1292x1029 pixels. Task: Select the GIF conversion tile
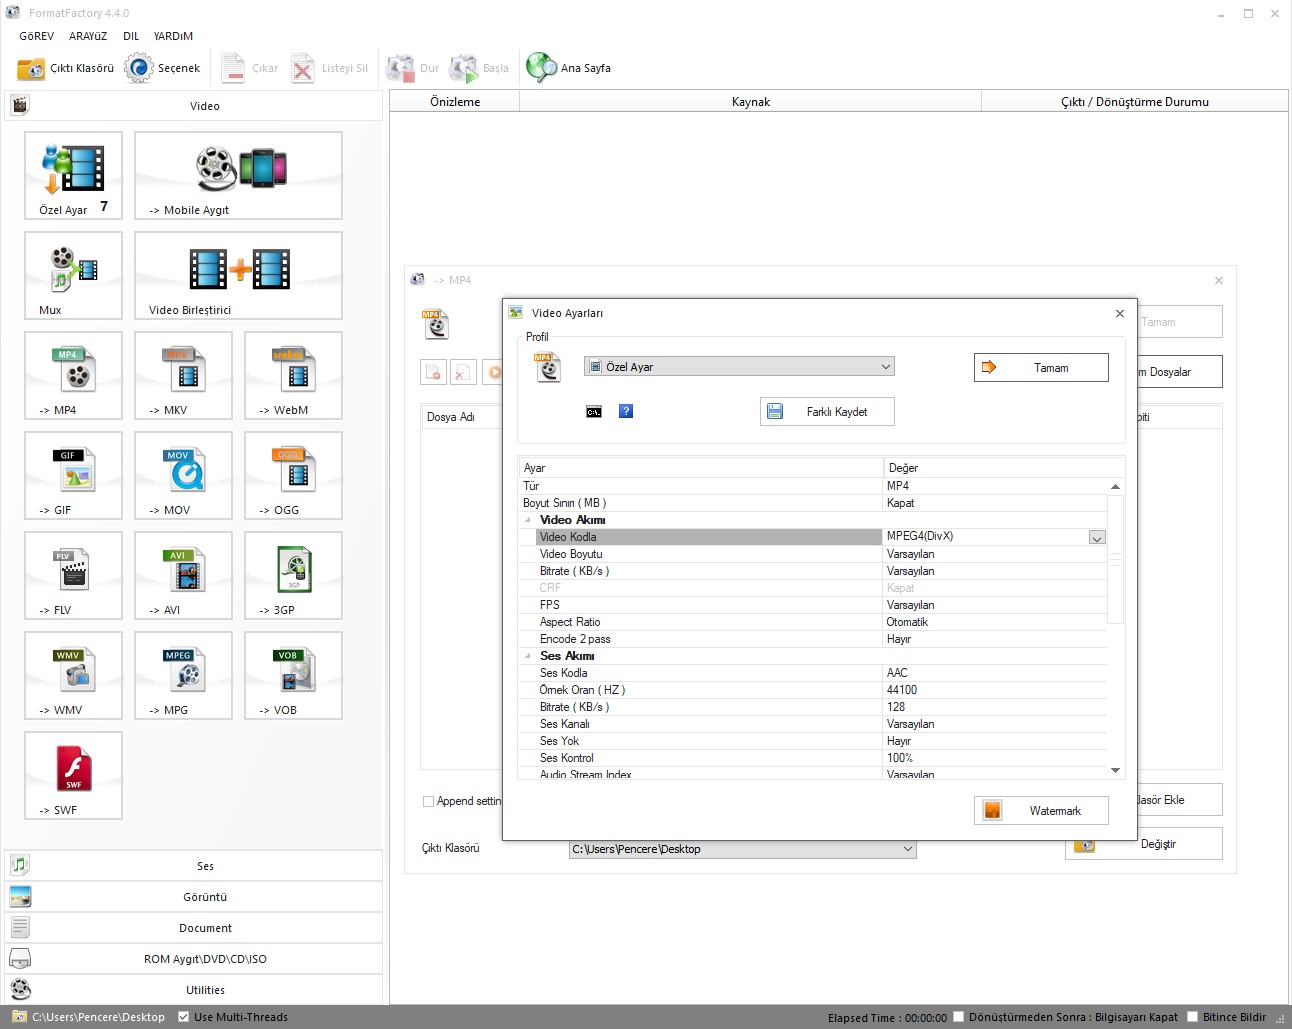coord(73,475)
